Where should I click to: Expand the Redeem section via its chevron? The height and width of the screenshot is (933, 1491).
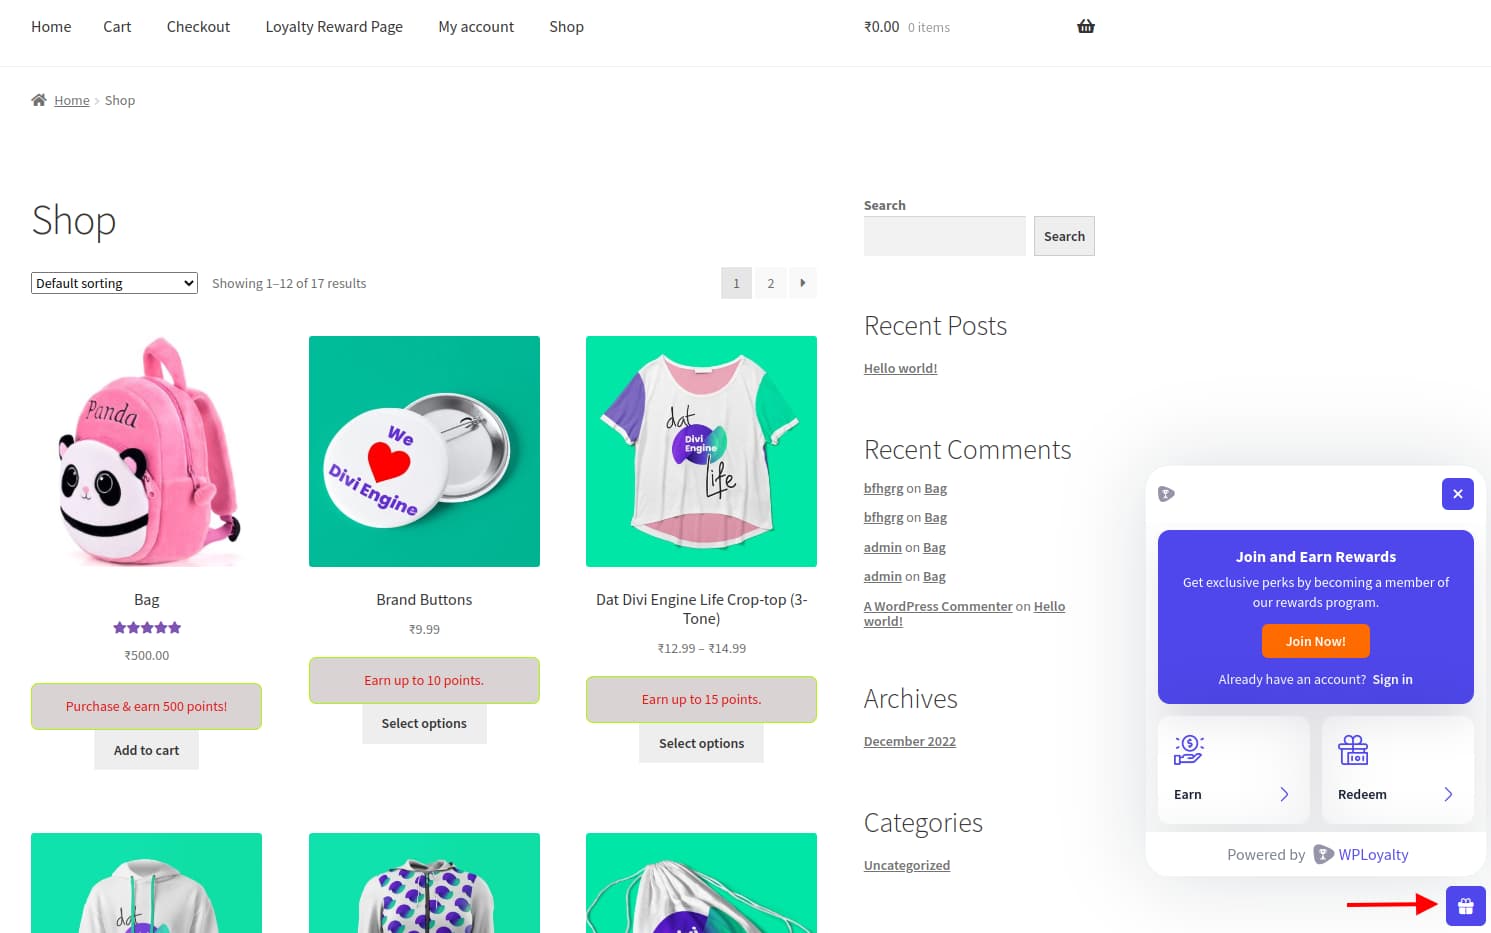click(1448, 794)
